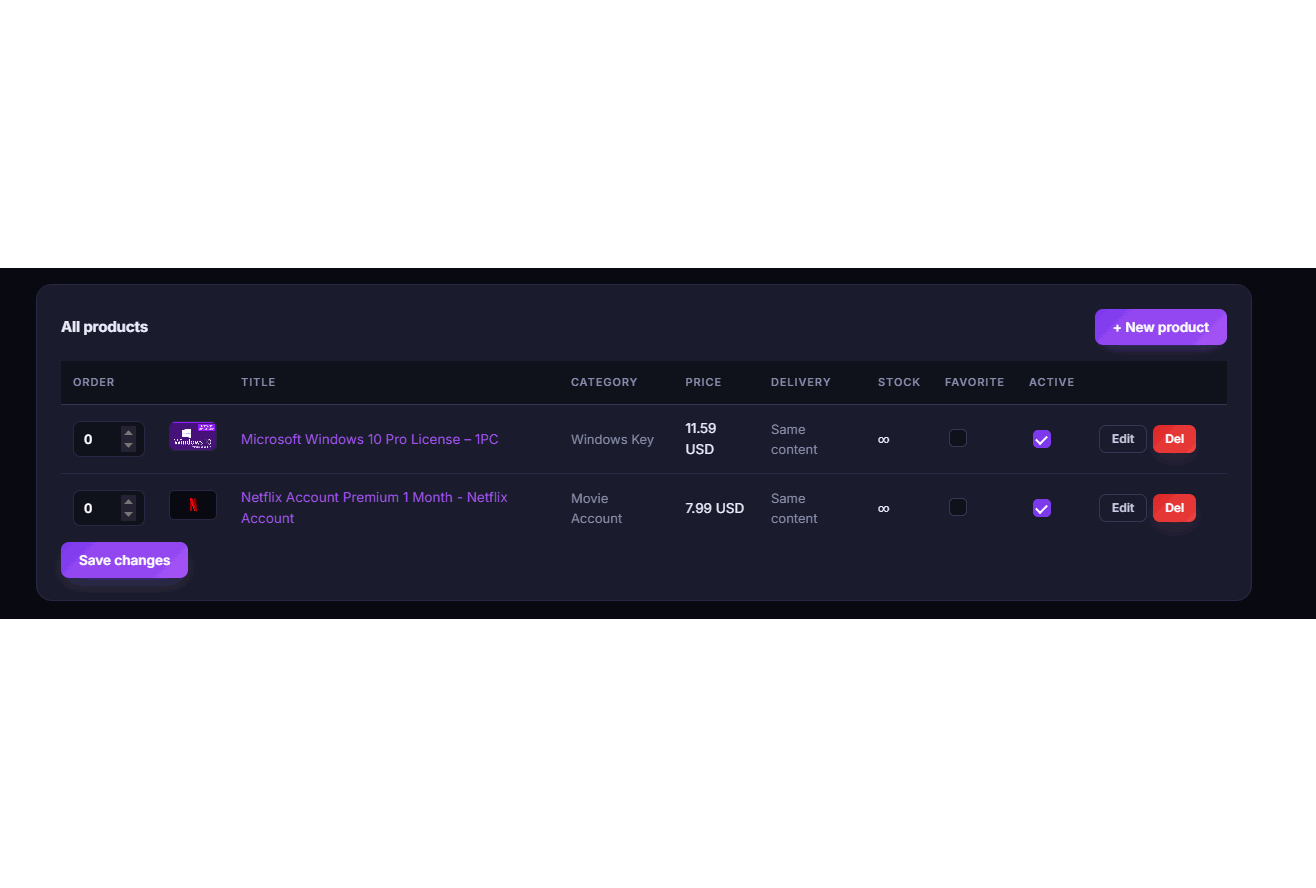The width and height of the screenshot is (1316, 888).
Task: Click the Title column header
Action: (x=258, y=382)
